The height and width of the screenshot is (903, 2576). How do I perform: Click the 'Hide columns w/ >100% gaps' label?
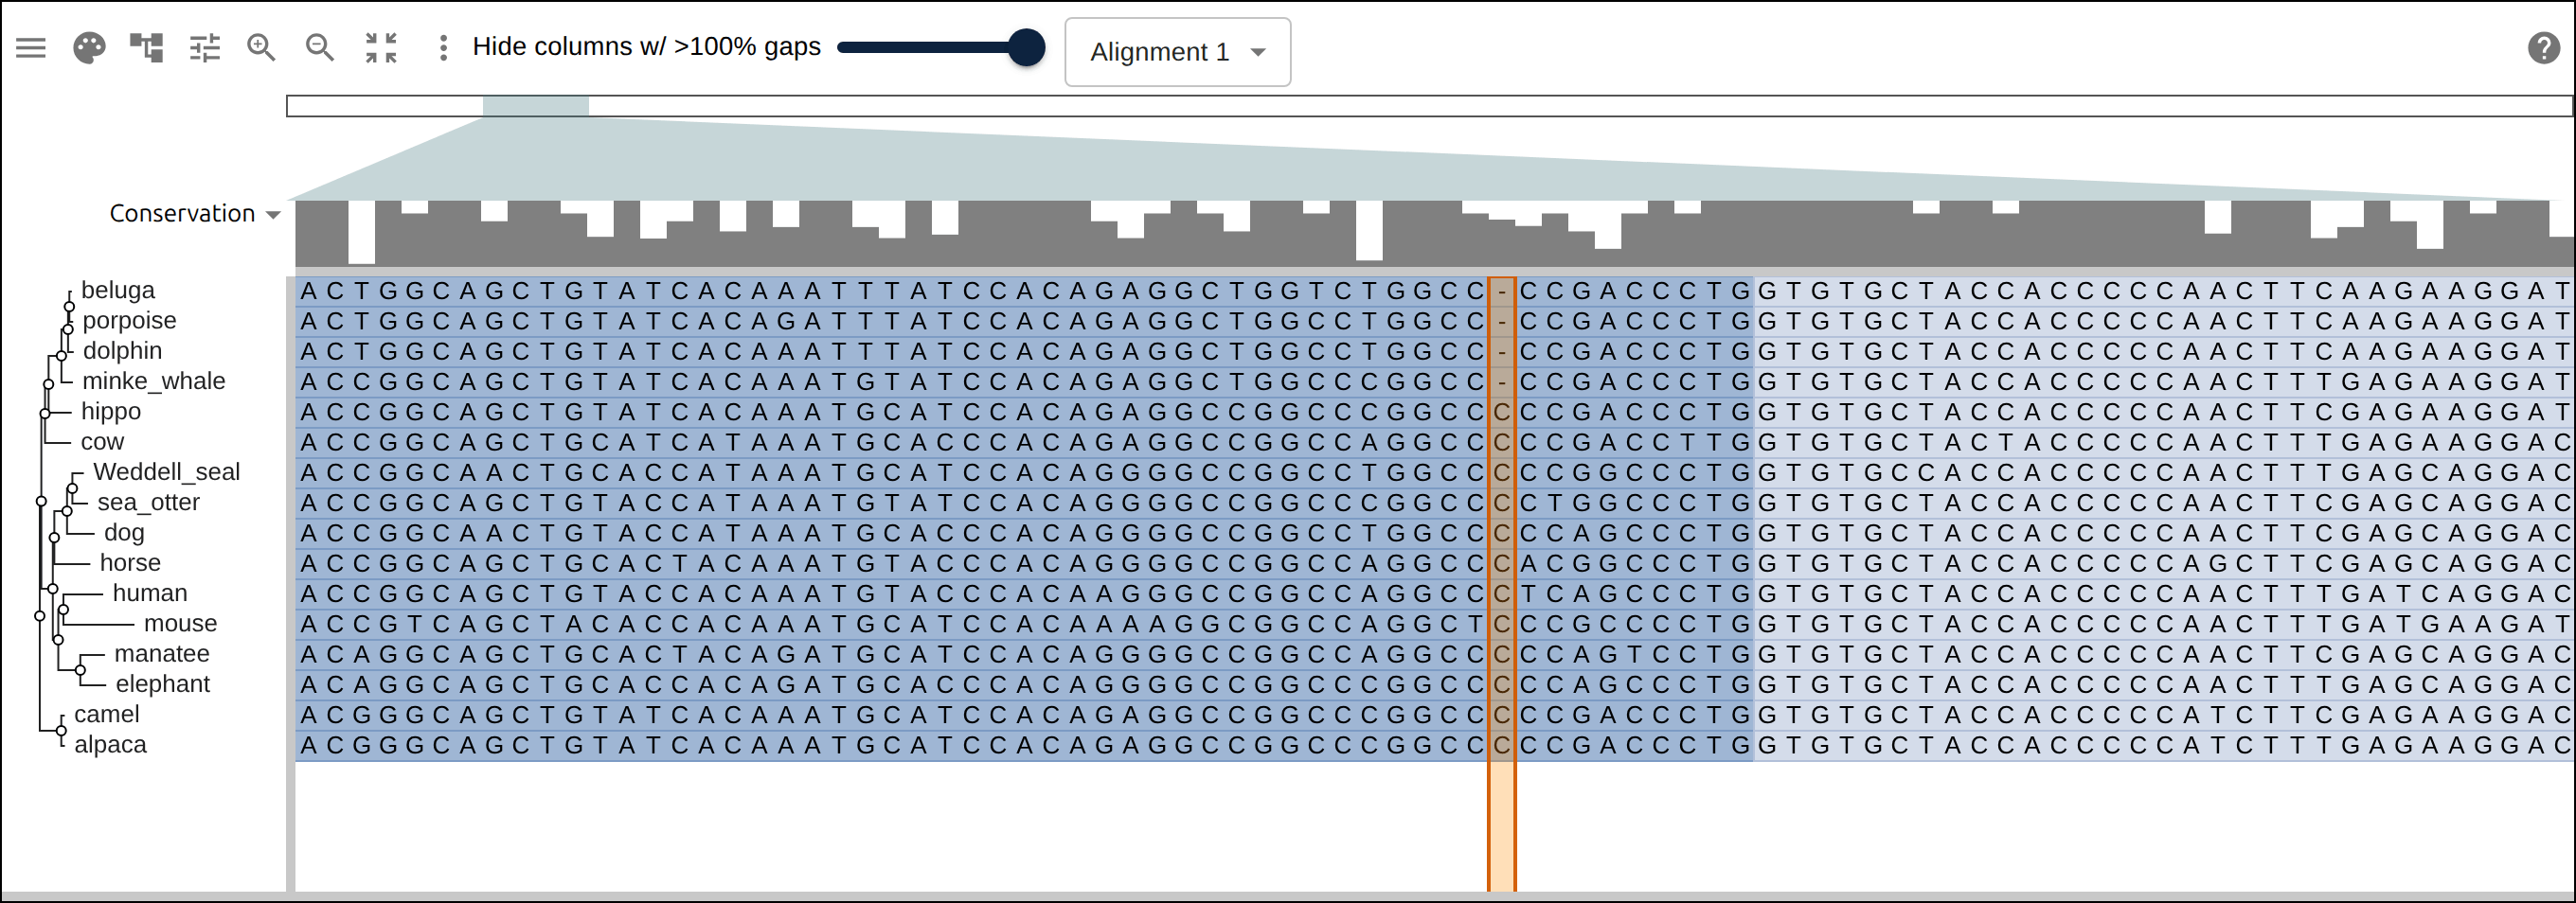coord(646,47)
